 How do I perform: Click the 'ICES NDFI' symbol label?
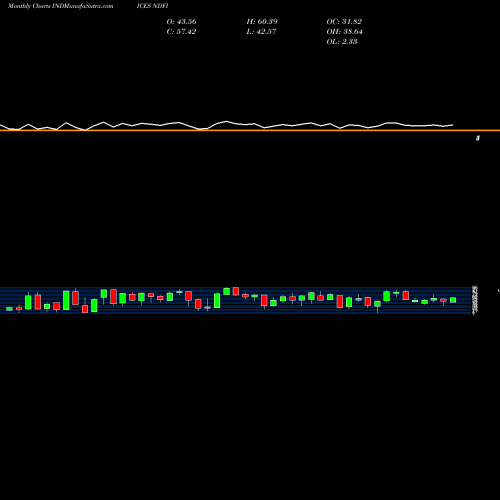pos(152,6)
